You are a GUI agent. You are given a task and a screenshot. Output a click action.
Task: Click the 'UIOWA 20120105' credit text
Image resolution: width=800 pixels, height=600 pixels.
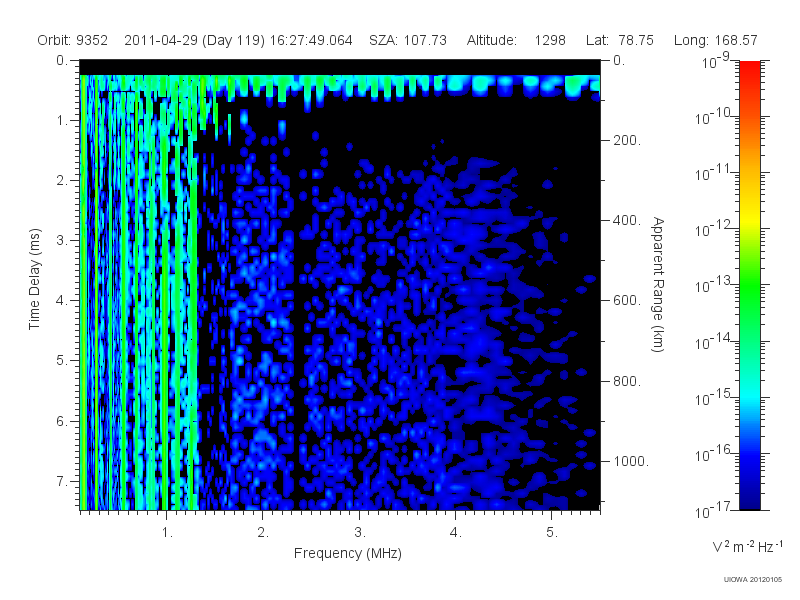752,580
